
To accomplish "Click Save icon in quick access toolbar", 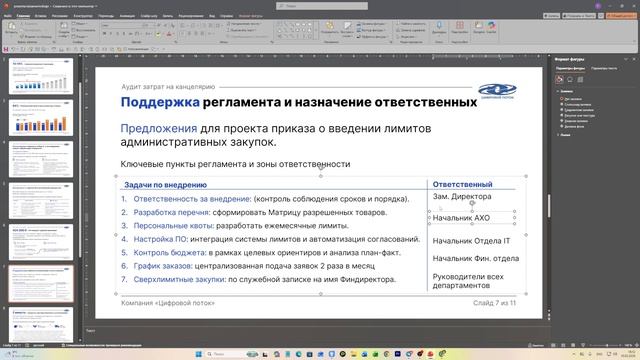I will click(6, 49).
